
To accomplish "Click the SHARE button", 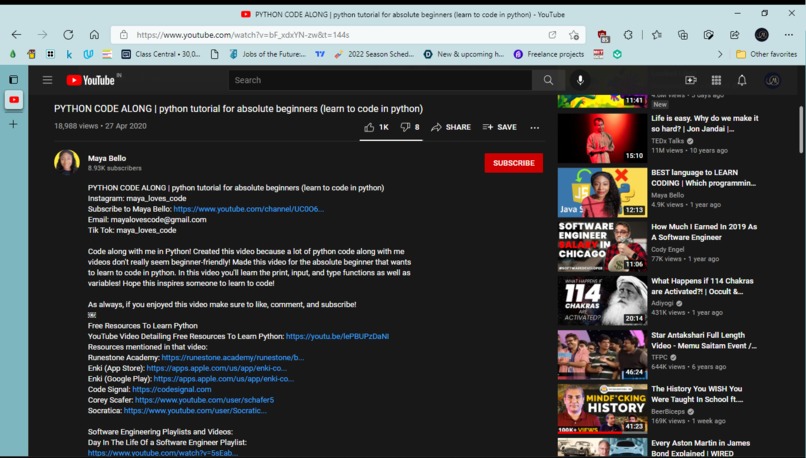I will 451,127.
